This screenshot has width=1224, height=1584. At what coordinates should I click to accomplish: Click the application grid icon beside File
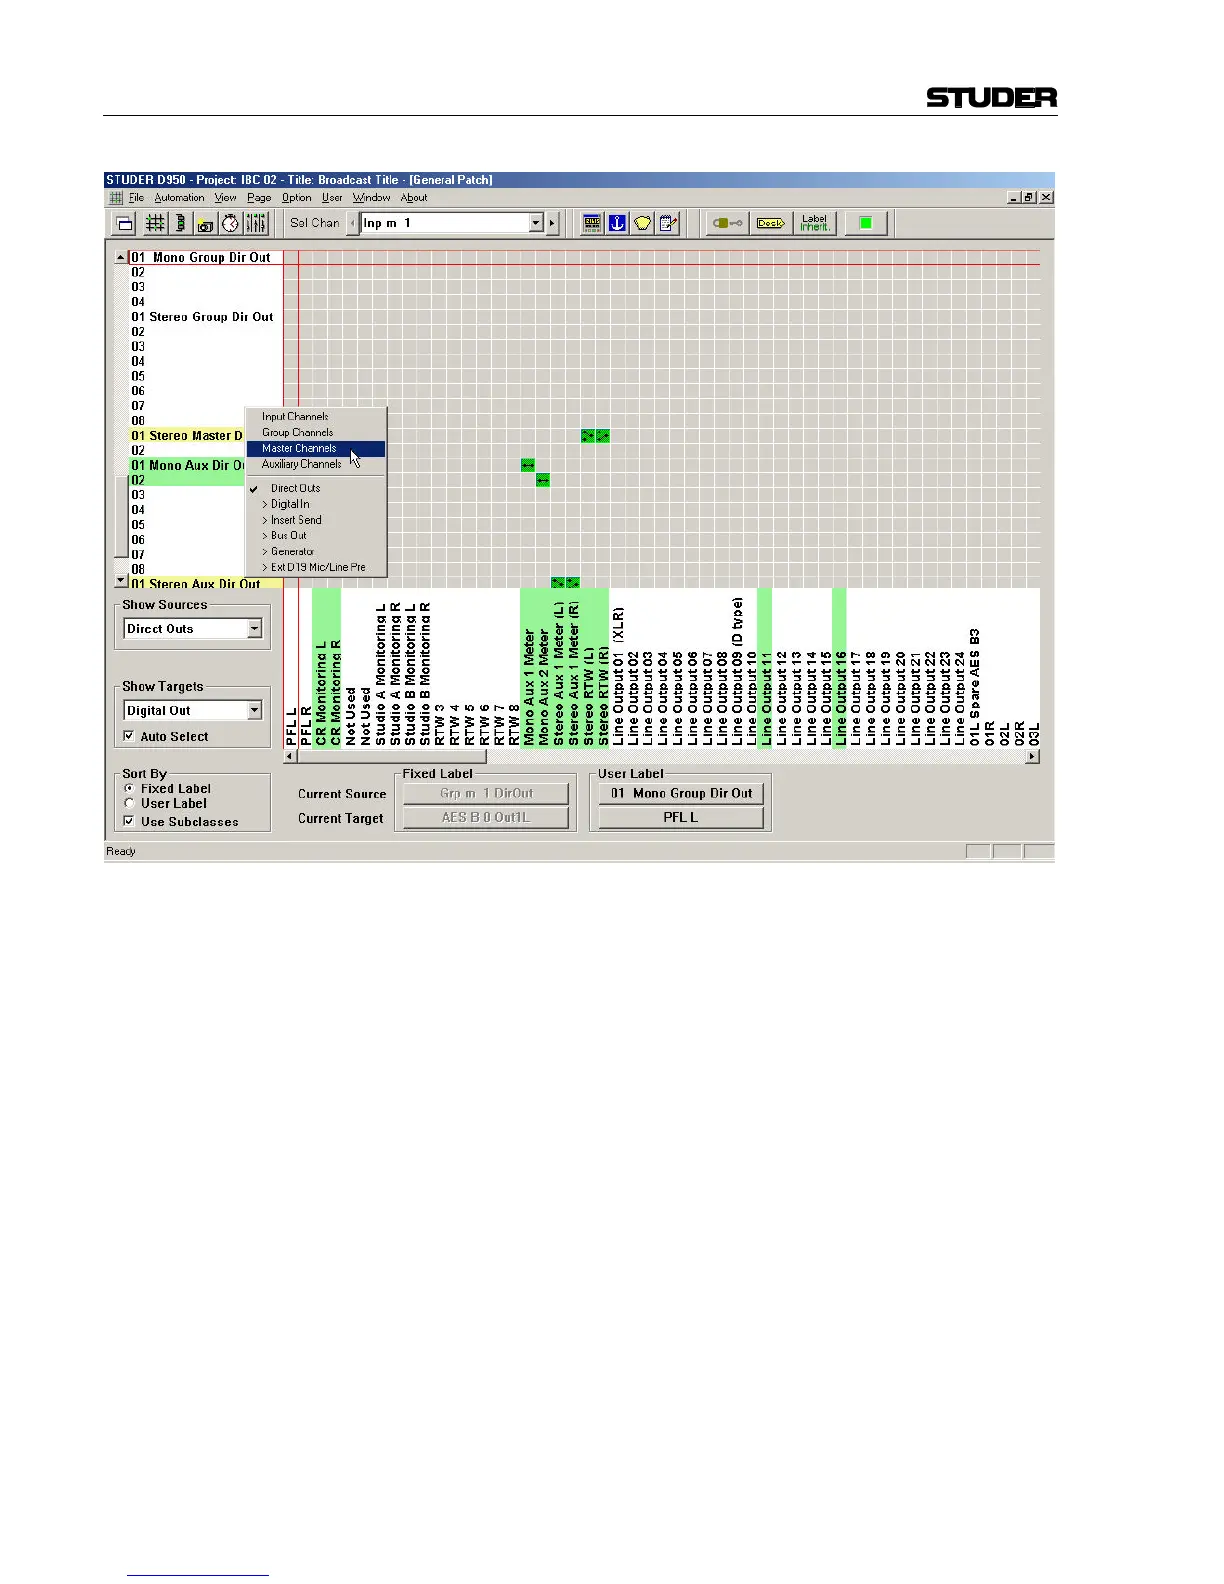pyautogui.click(x=117, y=198)
